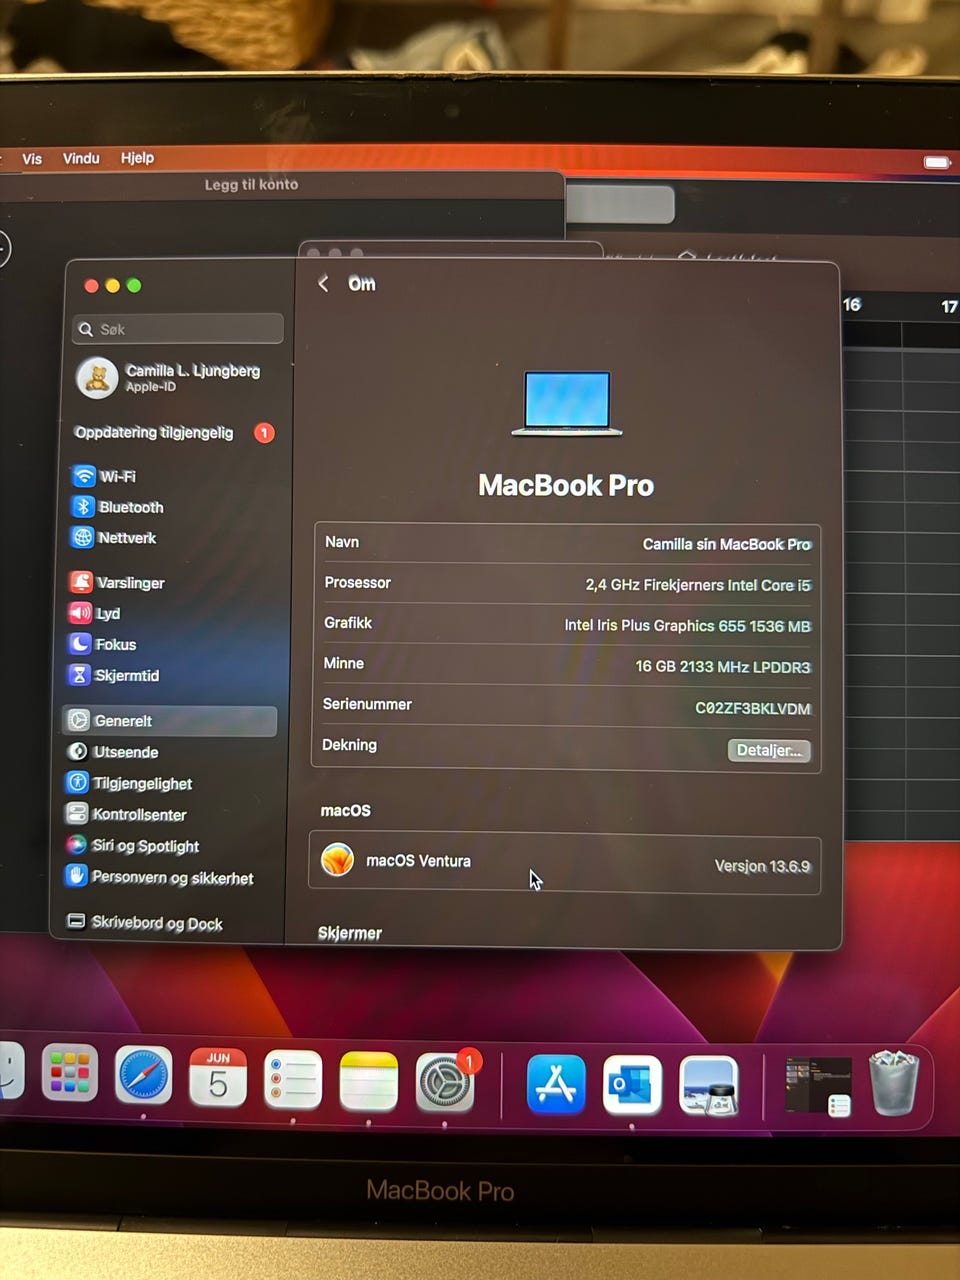Click the battery icon in menu bar
The image size is (960, 1280).
click(x=937, y=162)
